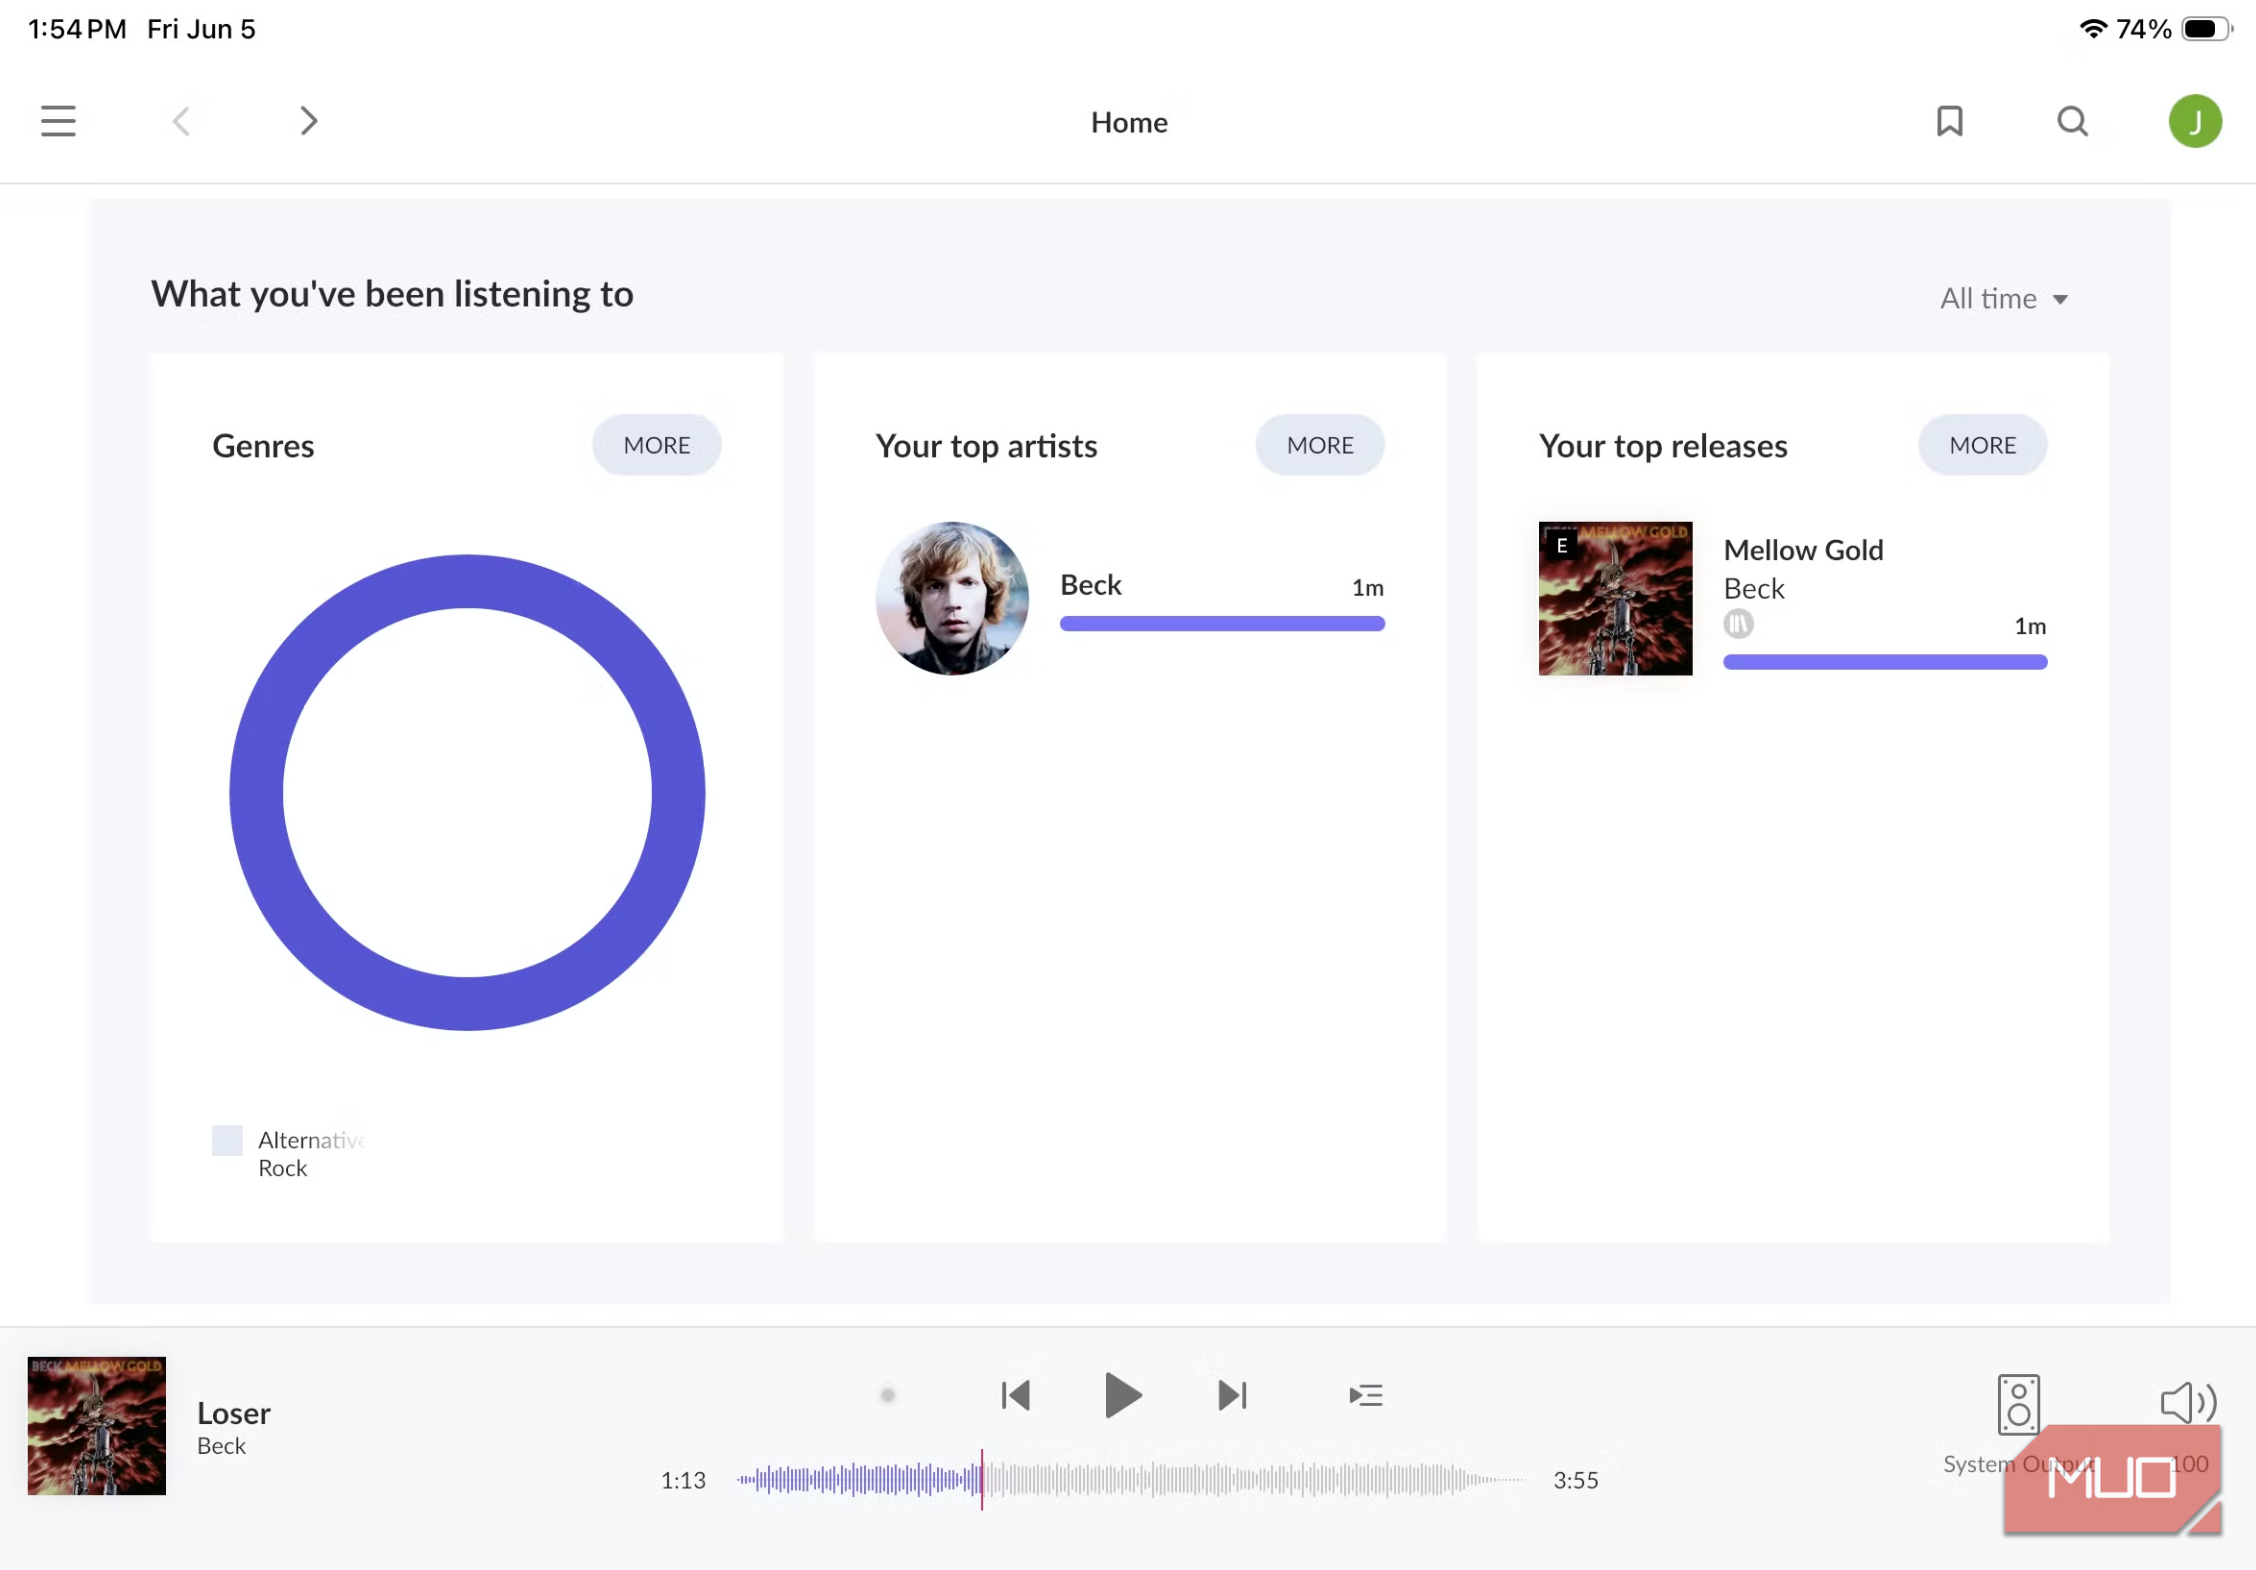This screenshot has width=2256, height=1570.
Task: Skip to the previous track
Action: [1015, 1394]
